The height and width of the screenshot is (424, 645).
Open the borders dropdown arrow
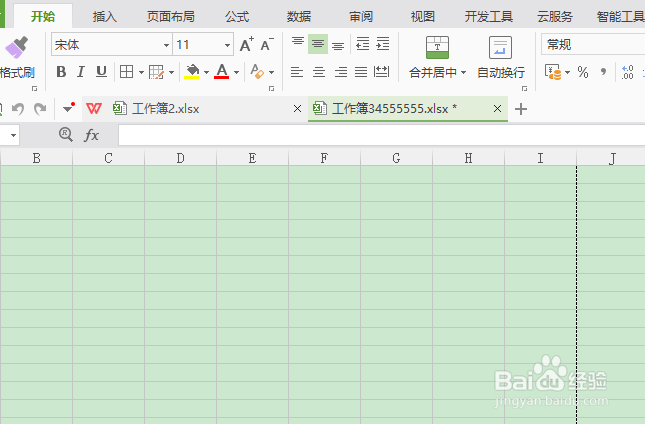point(141,72)
